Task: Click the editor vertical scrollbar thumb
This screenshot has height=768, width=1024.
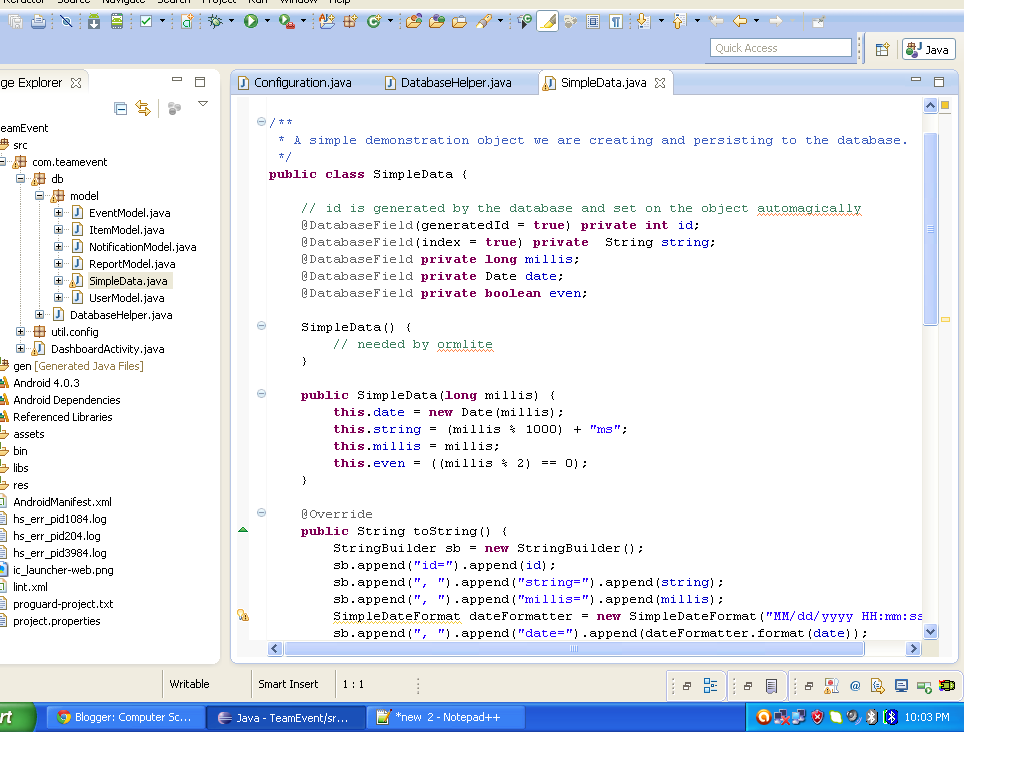Action: (x=931, y=229)
